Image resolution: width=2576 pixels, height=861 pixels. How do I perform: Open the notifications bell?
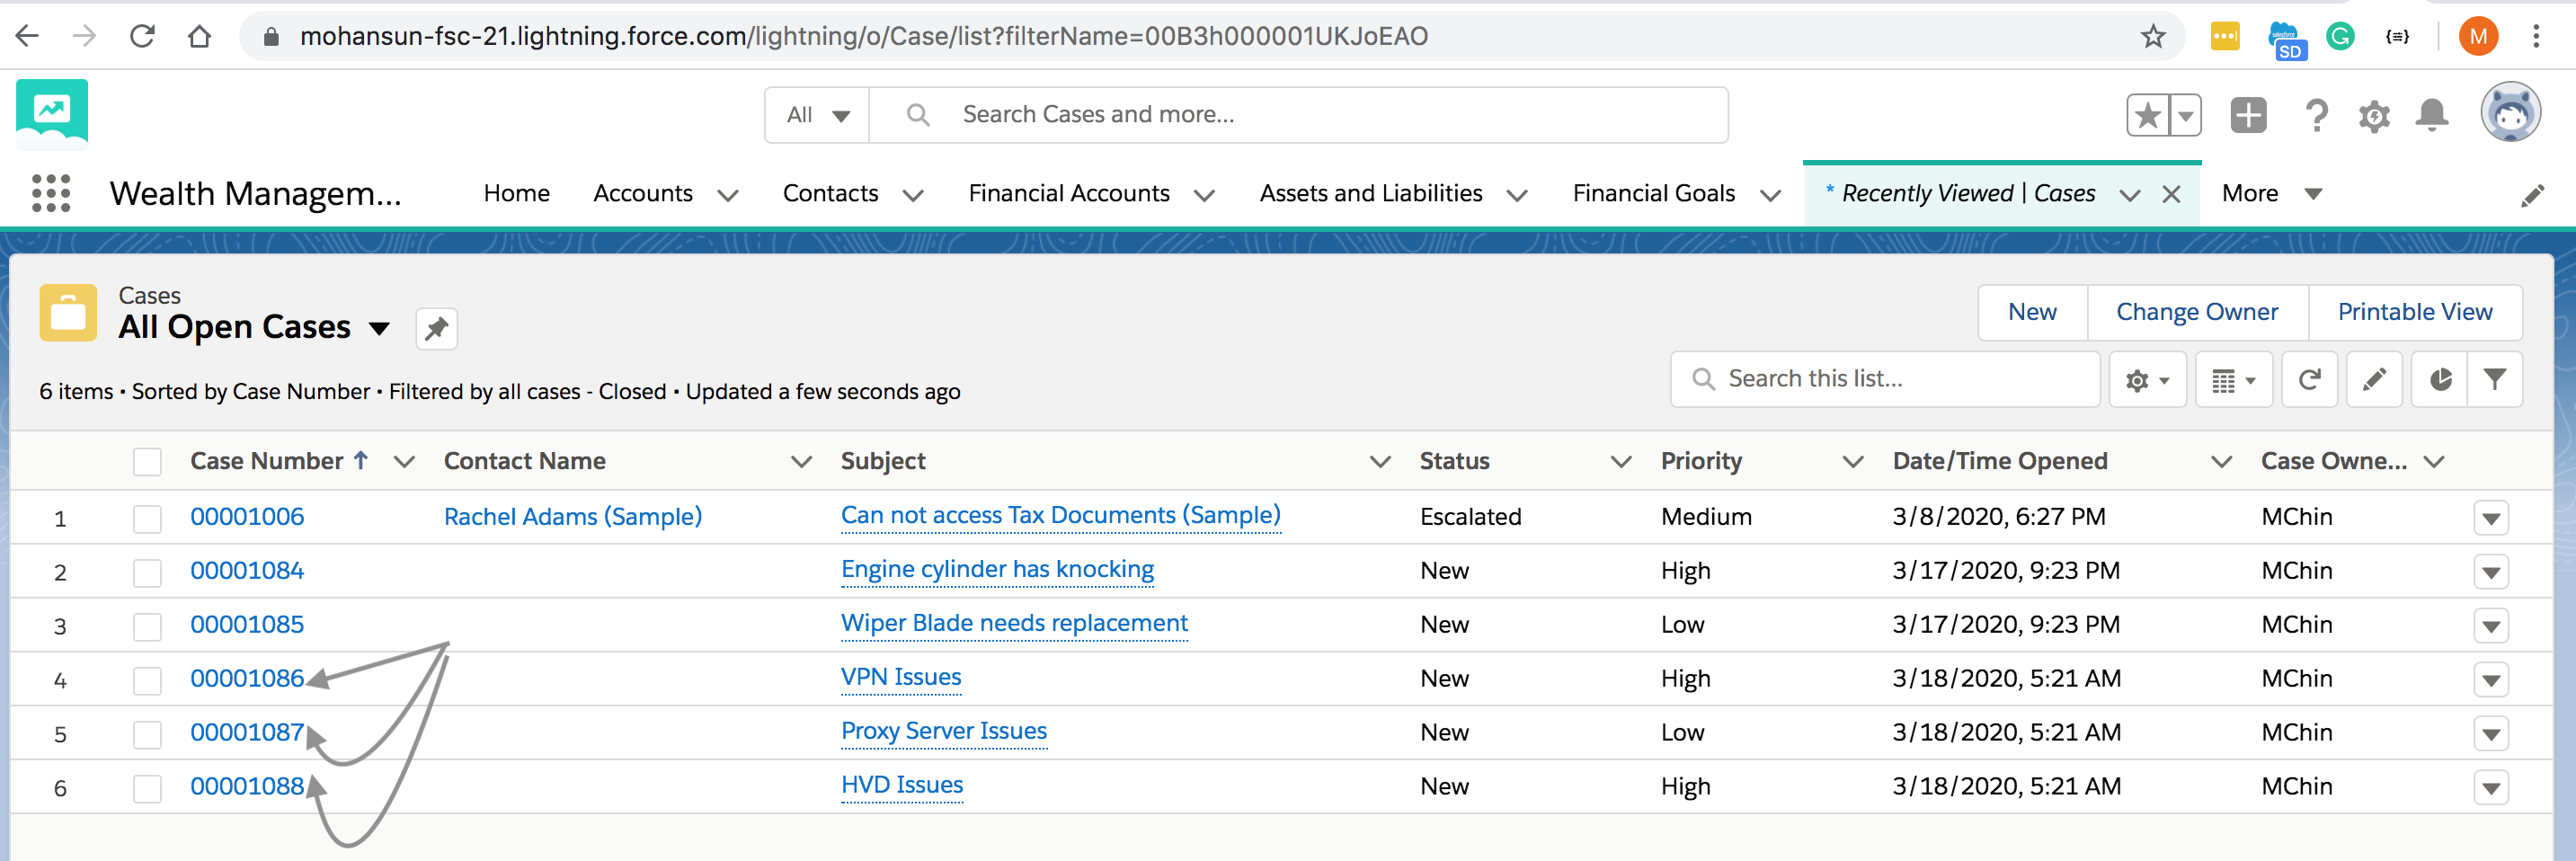pyautogui.click(x=2432, y=116)
